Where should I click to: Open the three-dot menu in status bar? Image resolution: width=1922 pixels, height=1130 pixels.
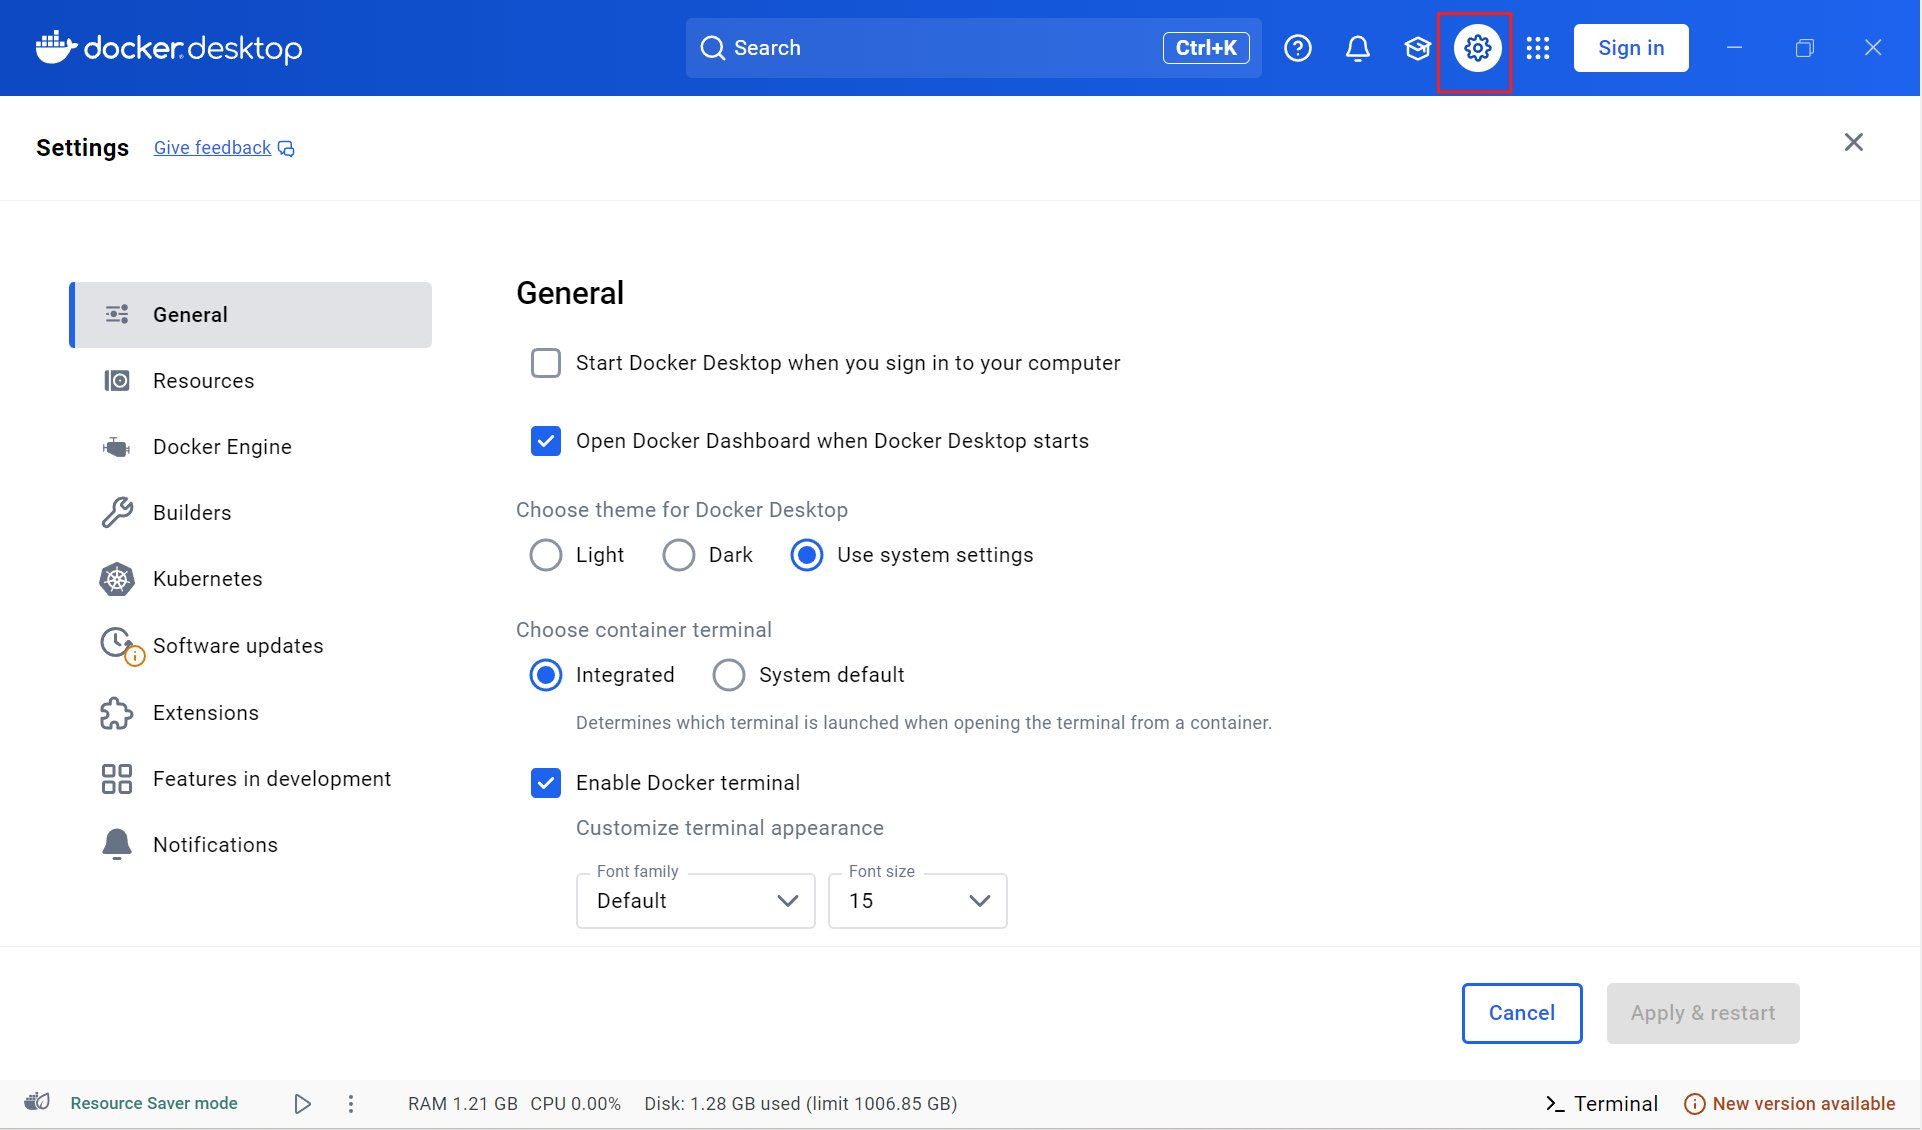tap(351, 1104)
